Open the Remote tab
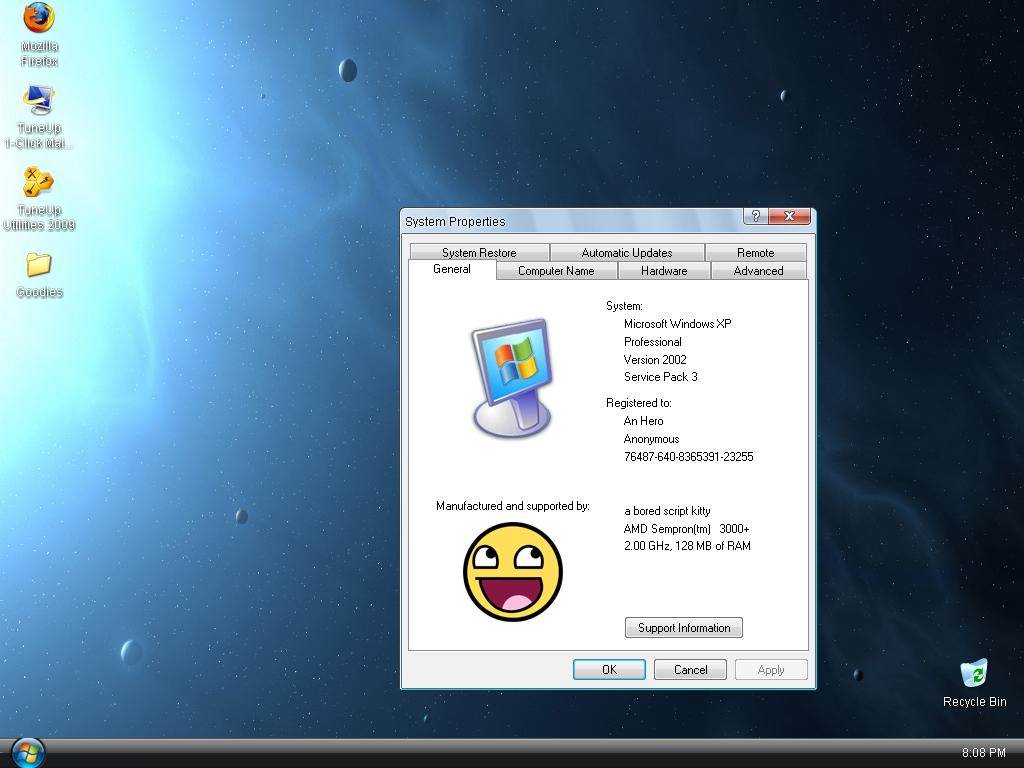The width and height of the screenshot is (1024, 768). click(x=756, y=253)
